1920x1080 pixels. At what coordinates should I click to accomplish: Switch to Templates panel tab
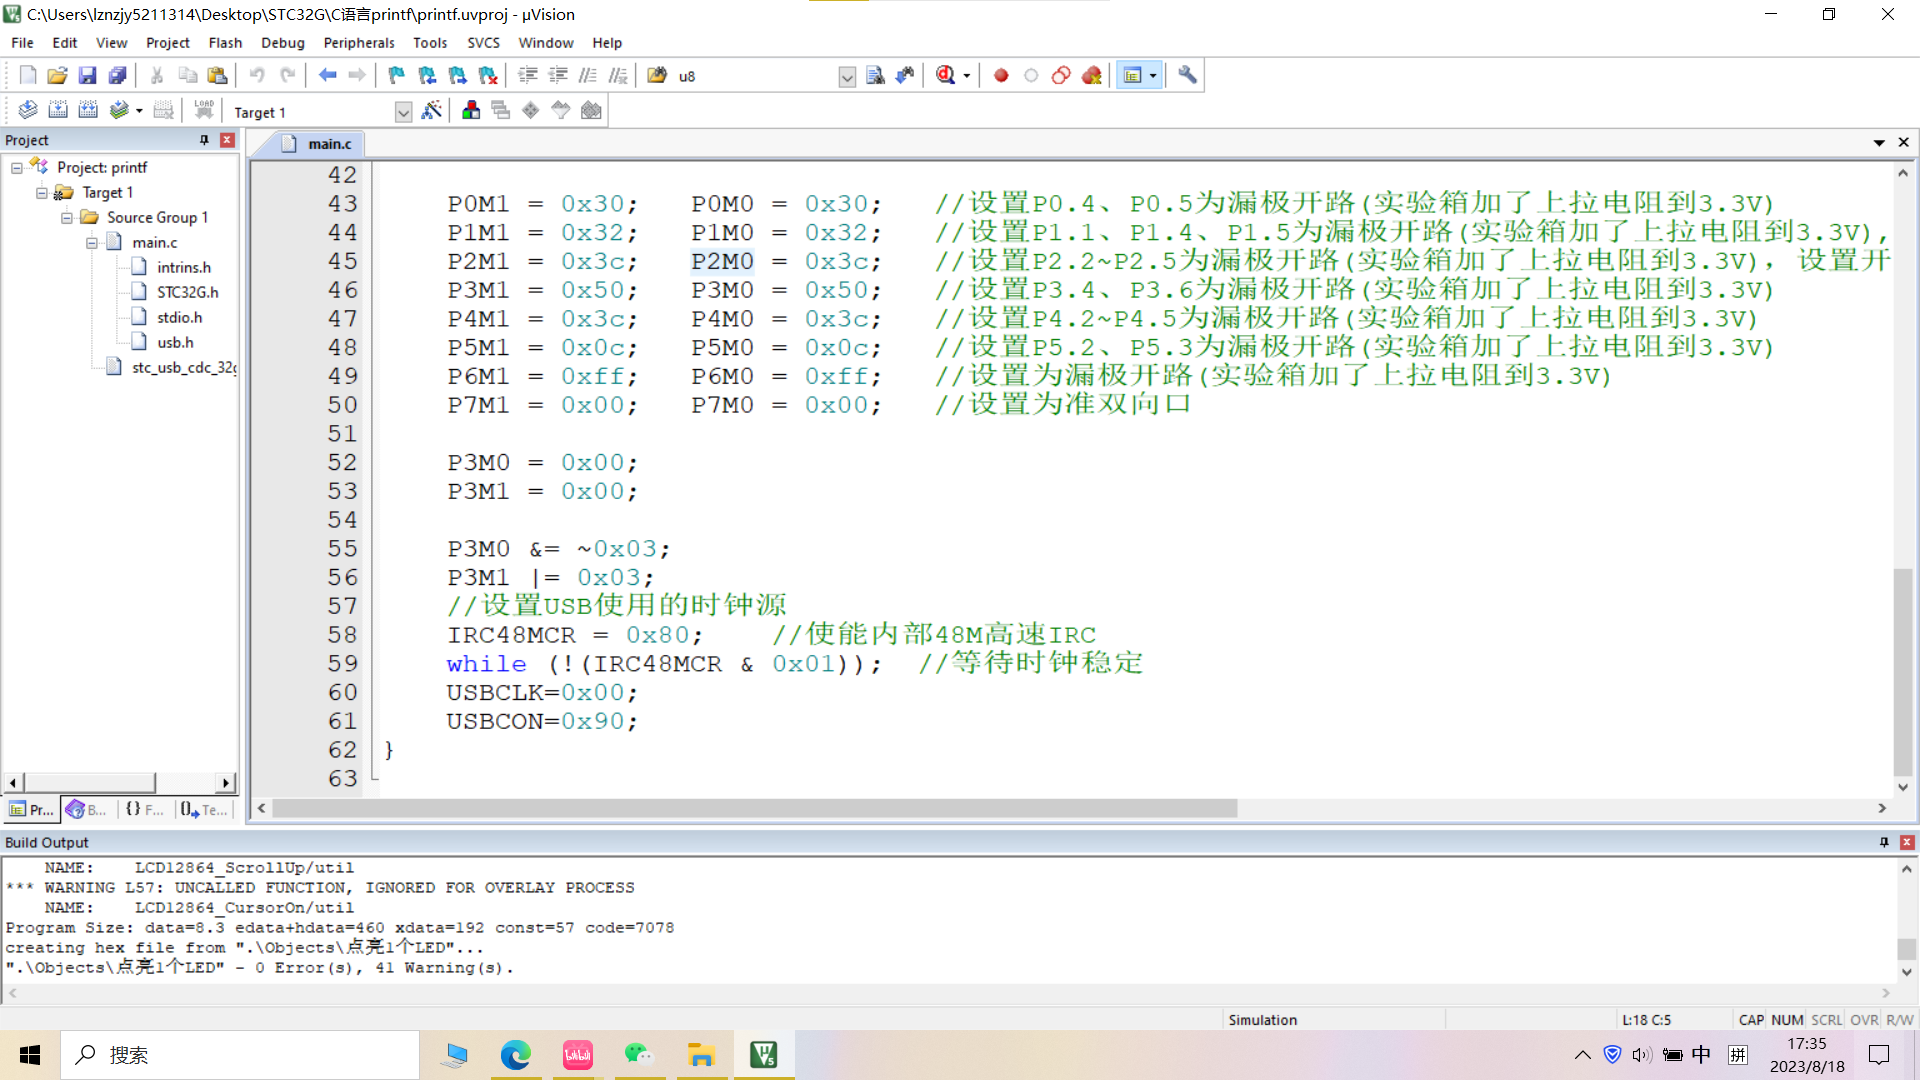tap(205, 809)
